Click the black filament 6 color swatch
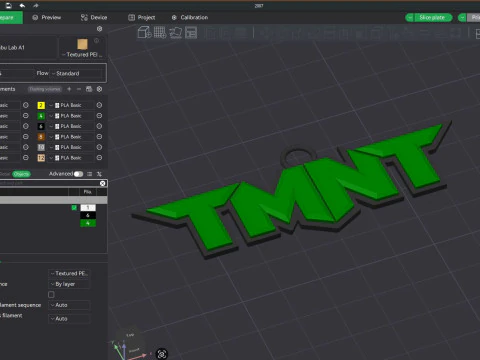Image resolution: width=480 pixels, height=360 pixels. (41, 126)
